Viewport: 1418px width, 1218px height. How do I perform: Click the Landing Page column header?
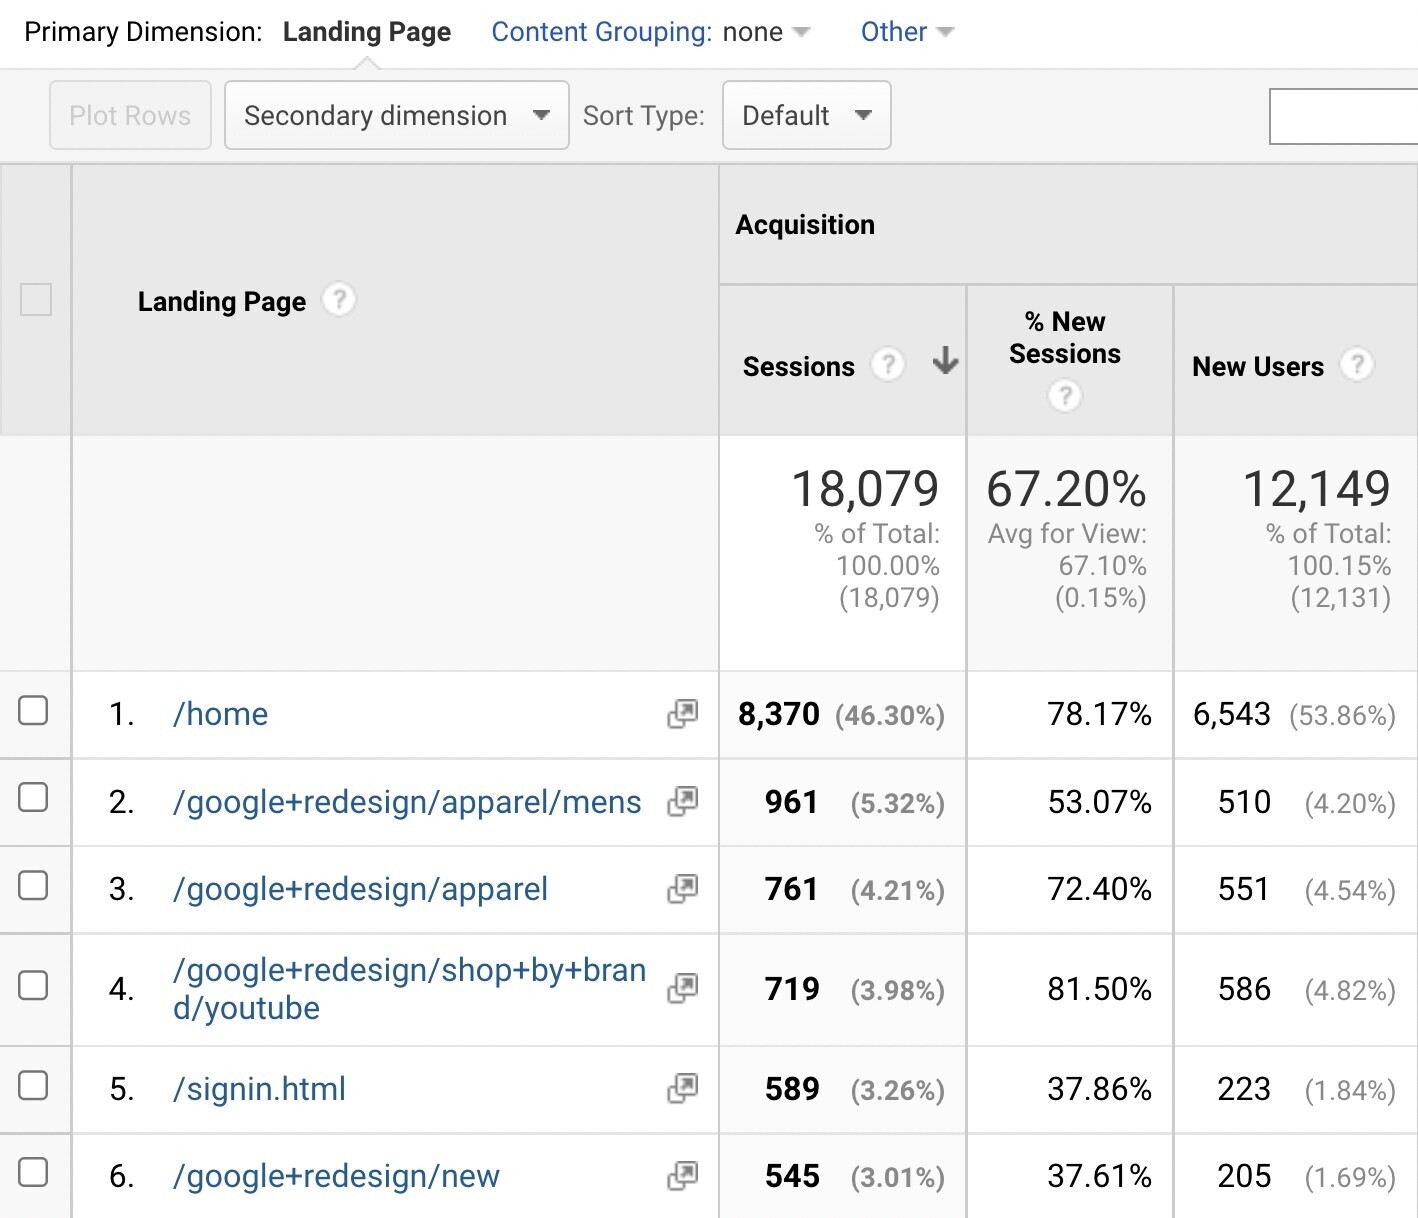(222, 301)
